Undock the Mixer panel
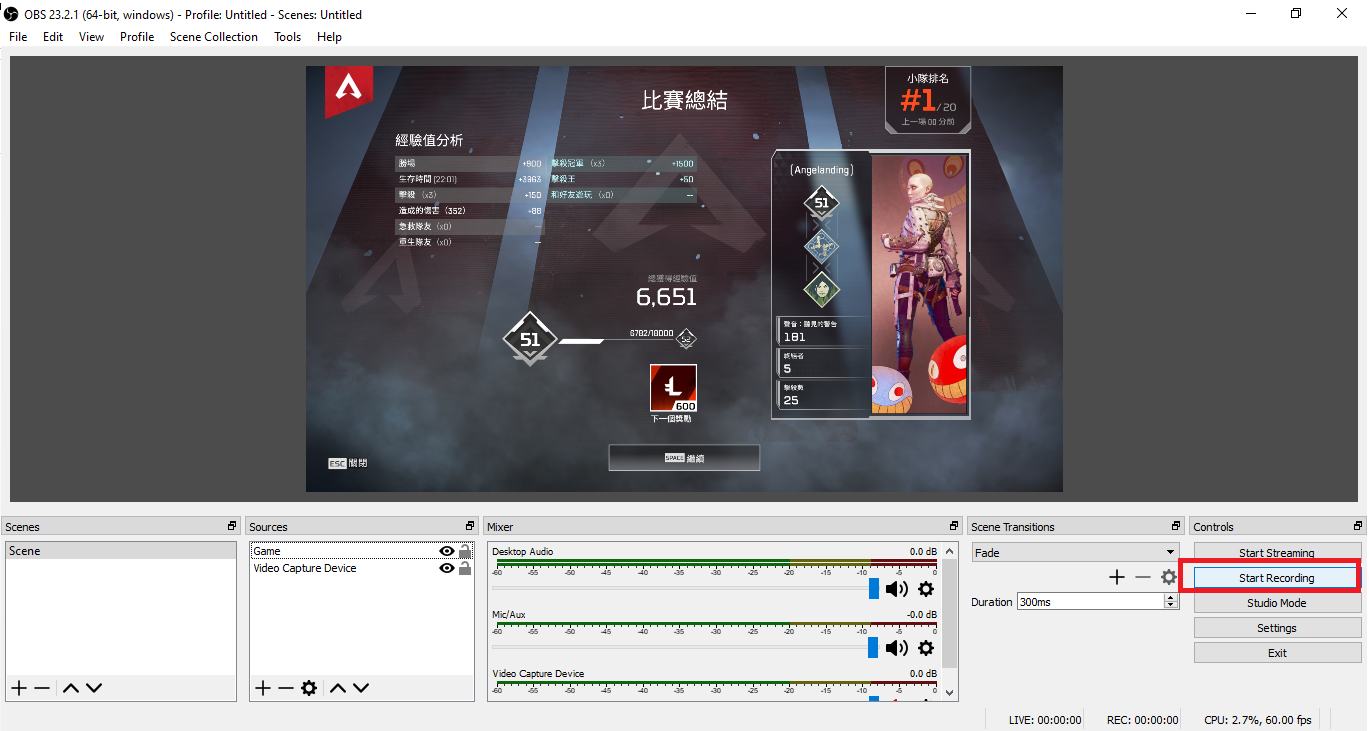Image resolution: width=1369 pixels, height=731 pixels. tap(954, 526)
